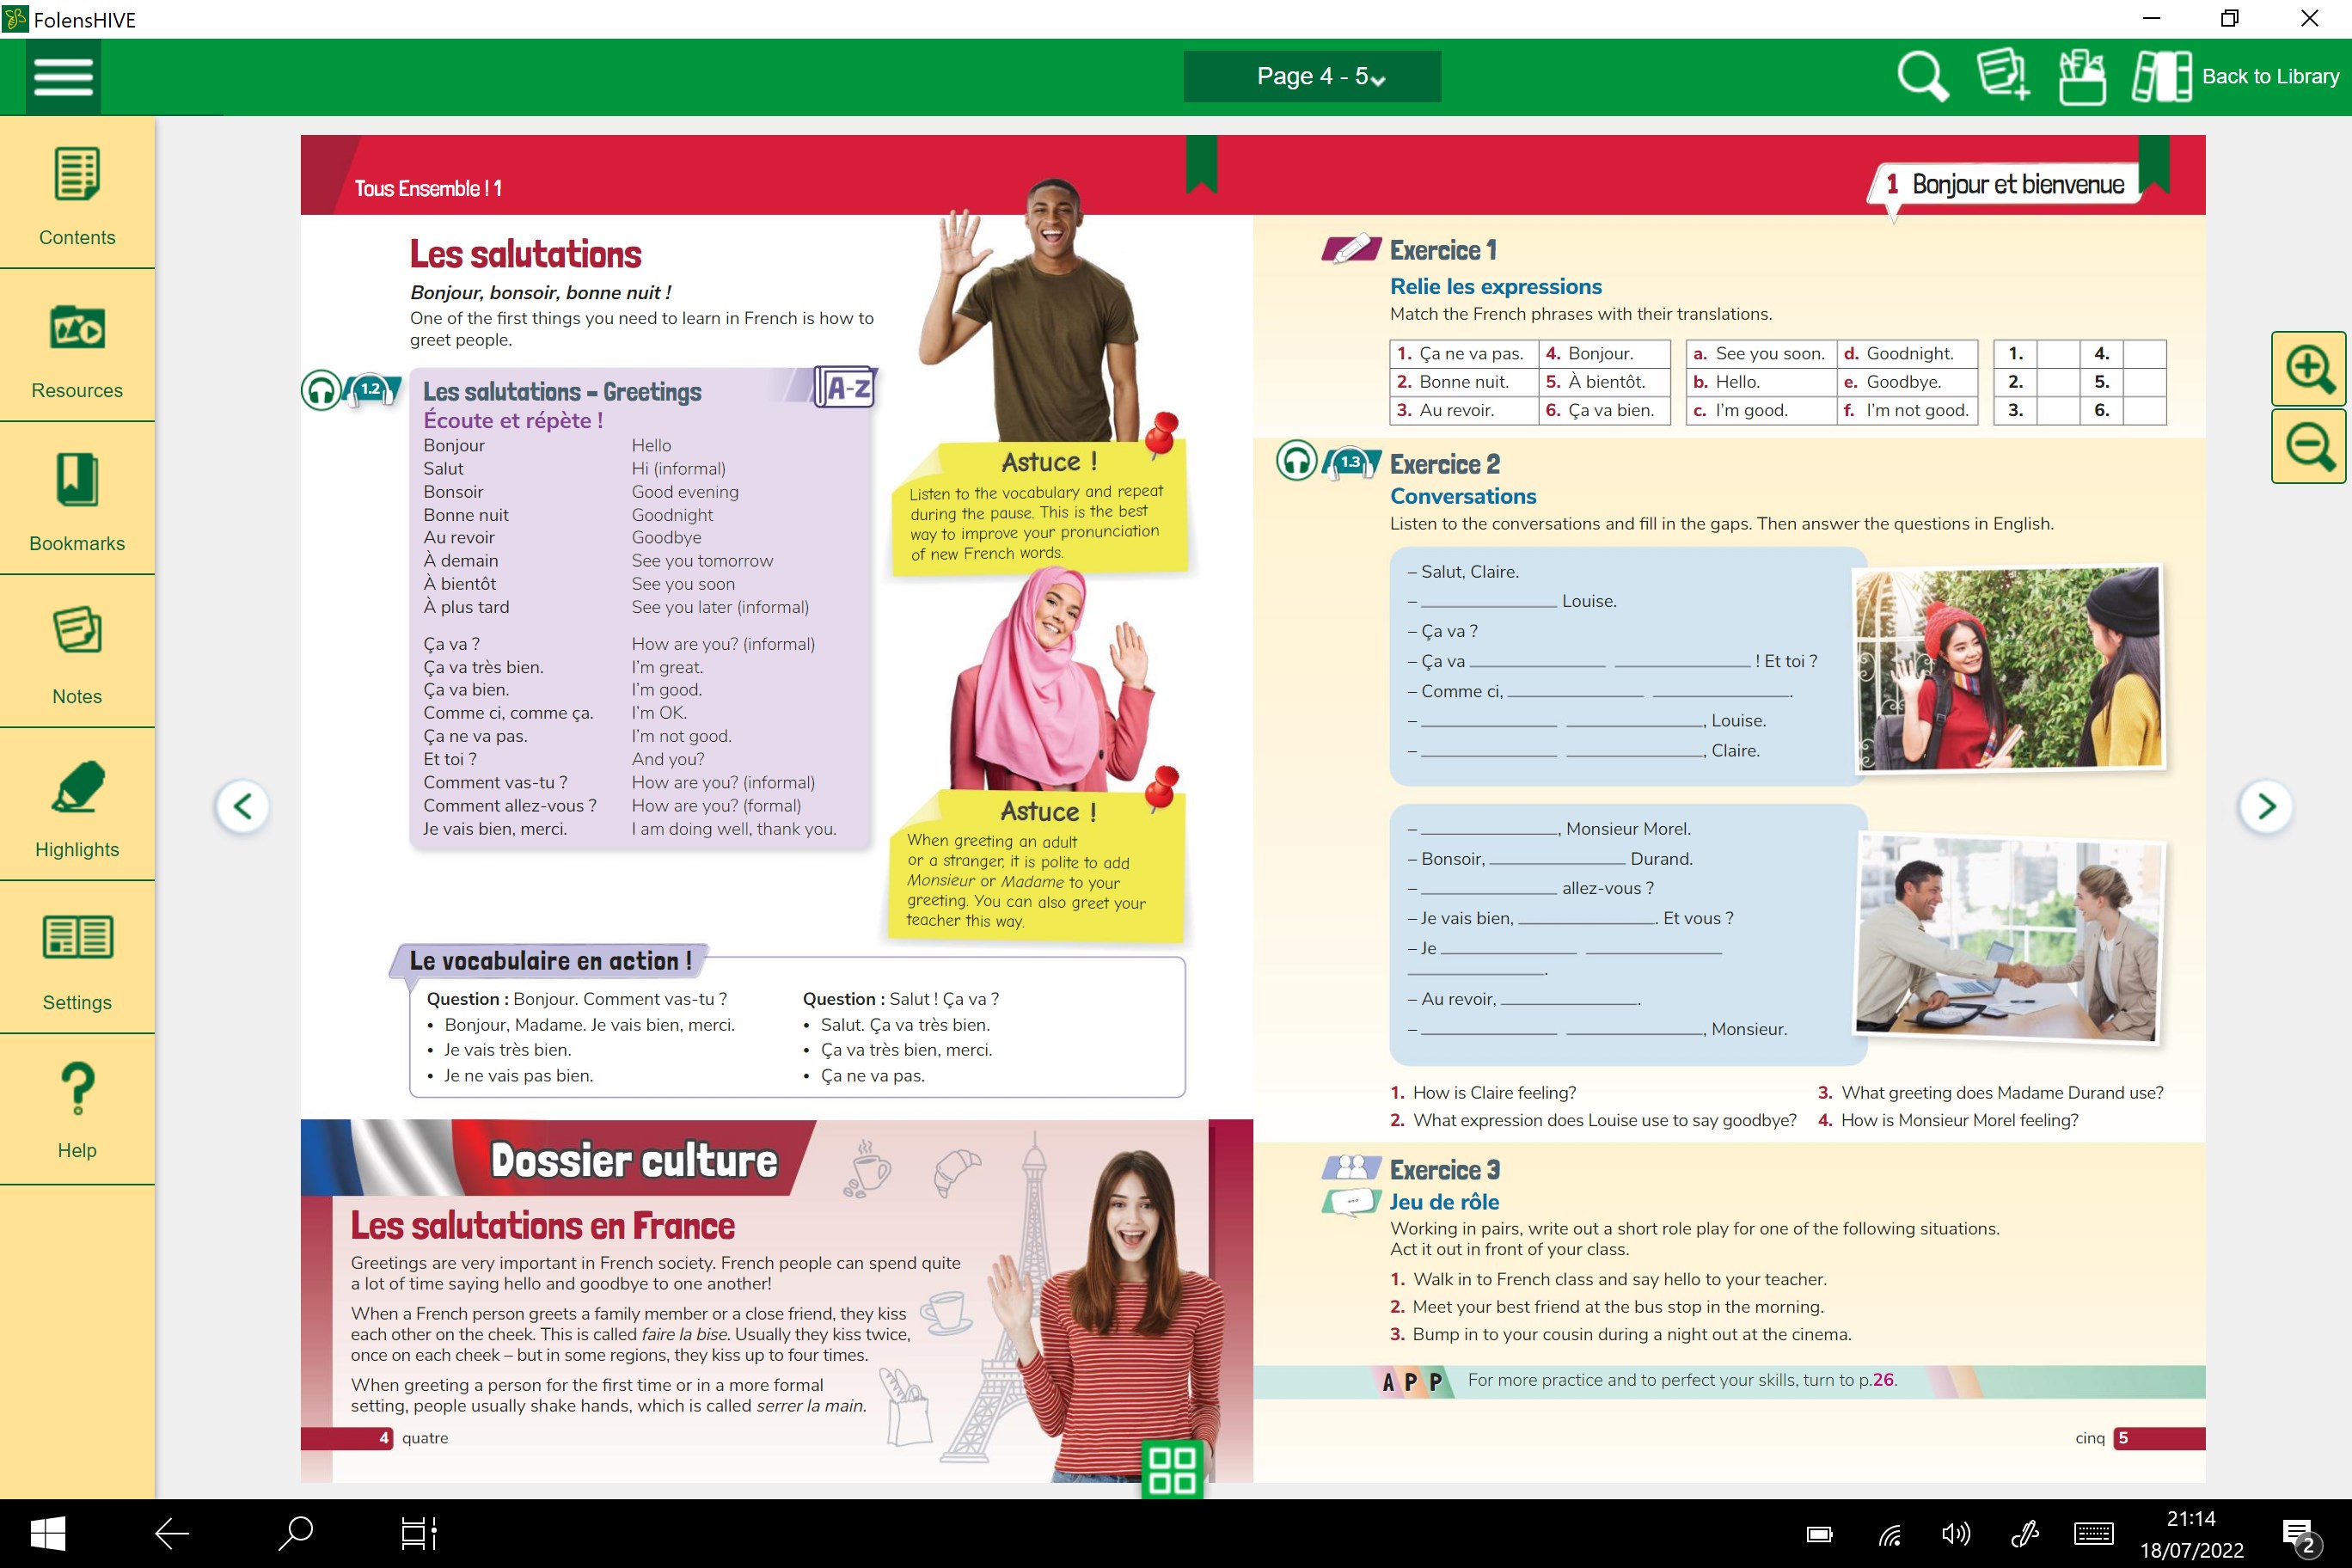Open Windows notification center
The height and width of the screenshot is (1568, 2352).
(2299, 1533)
